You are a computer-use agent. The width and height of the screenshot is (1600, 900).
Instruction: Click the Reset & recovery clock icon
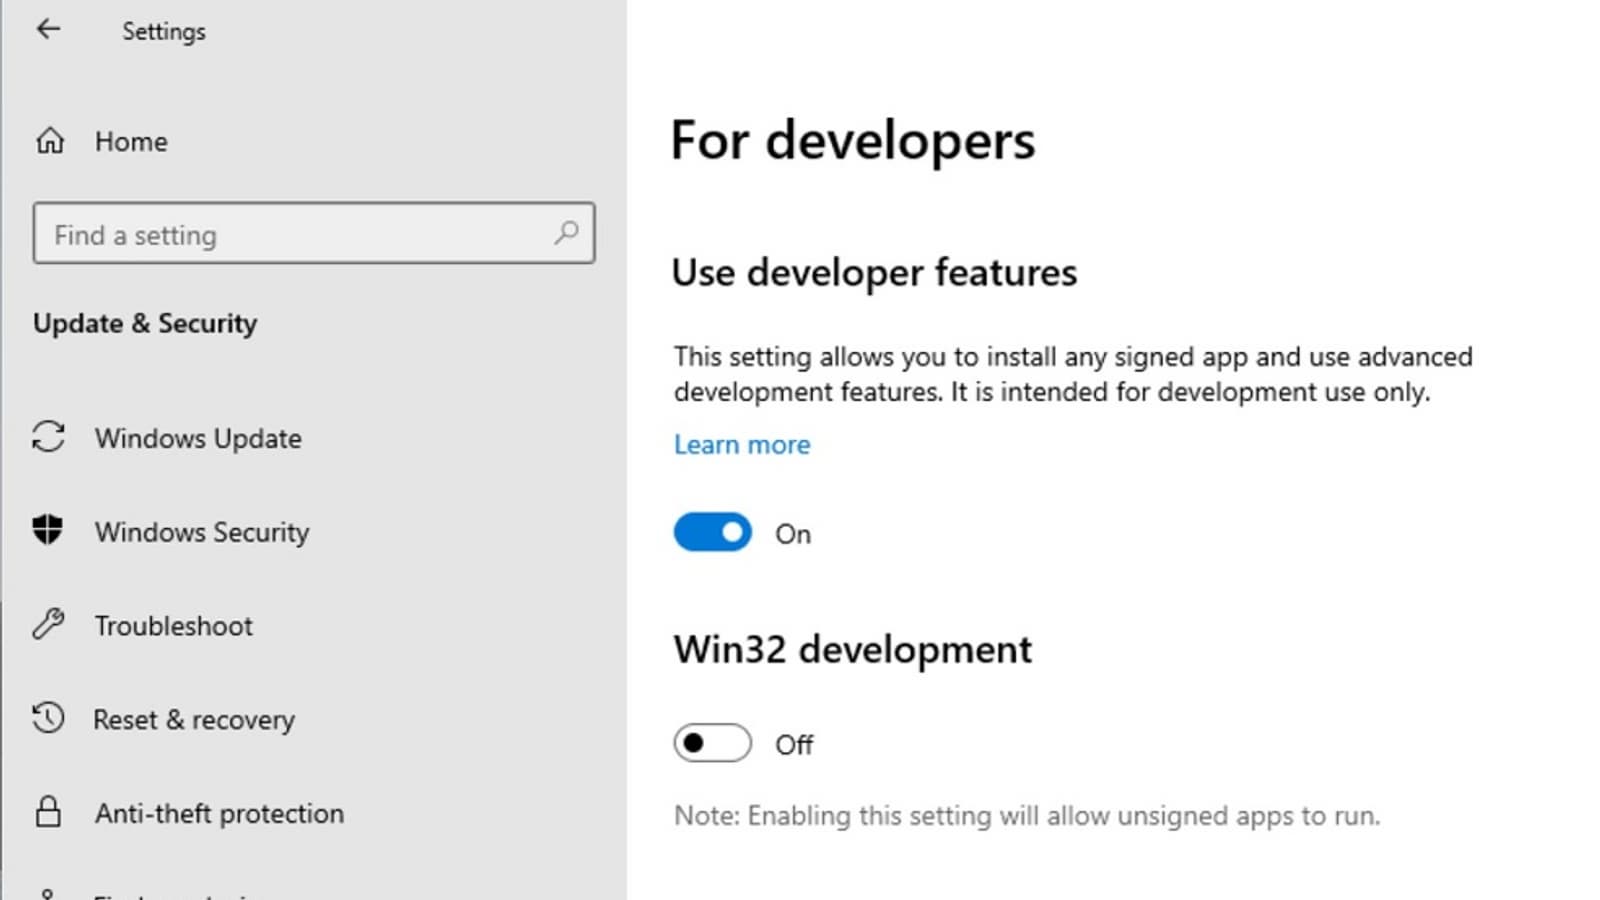48,718
